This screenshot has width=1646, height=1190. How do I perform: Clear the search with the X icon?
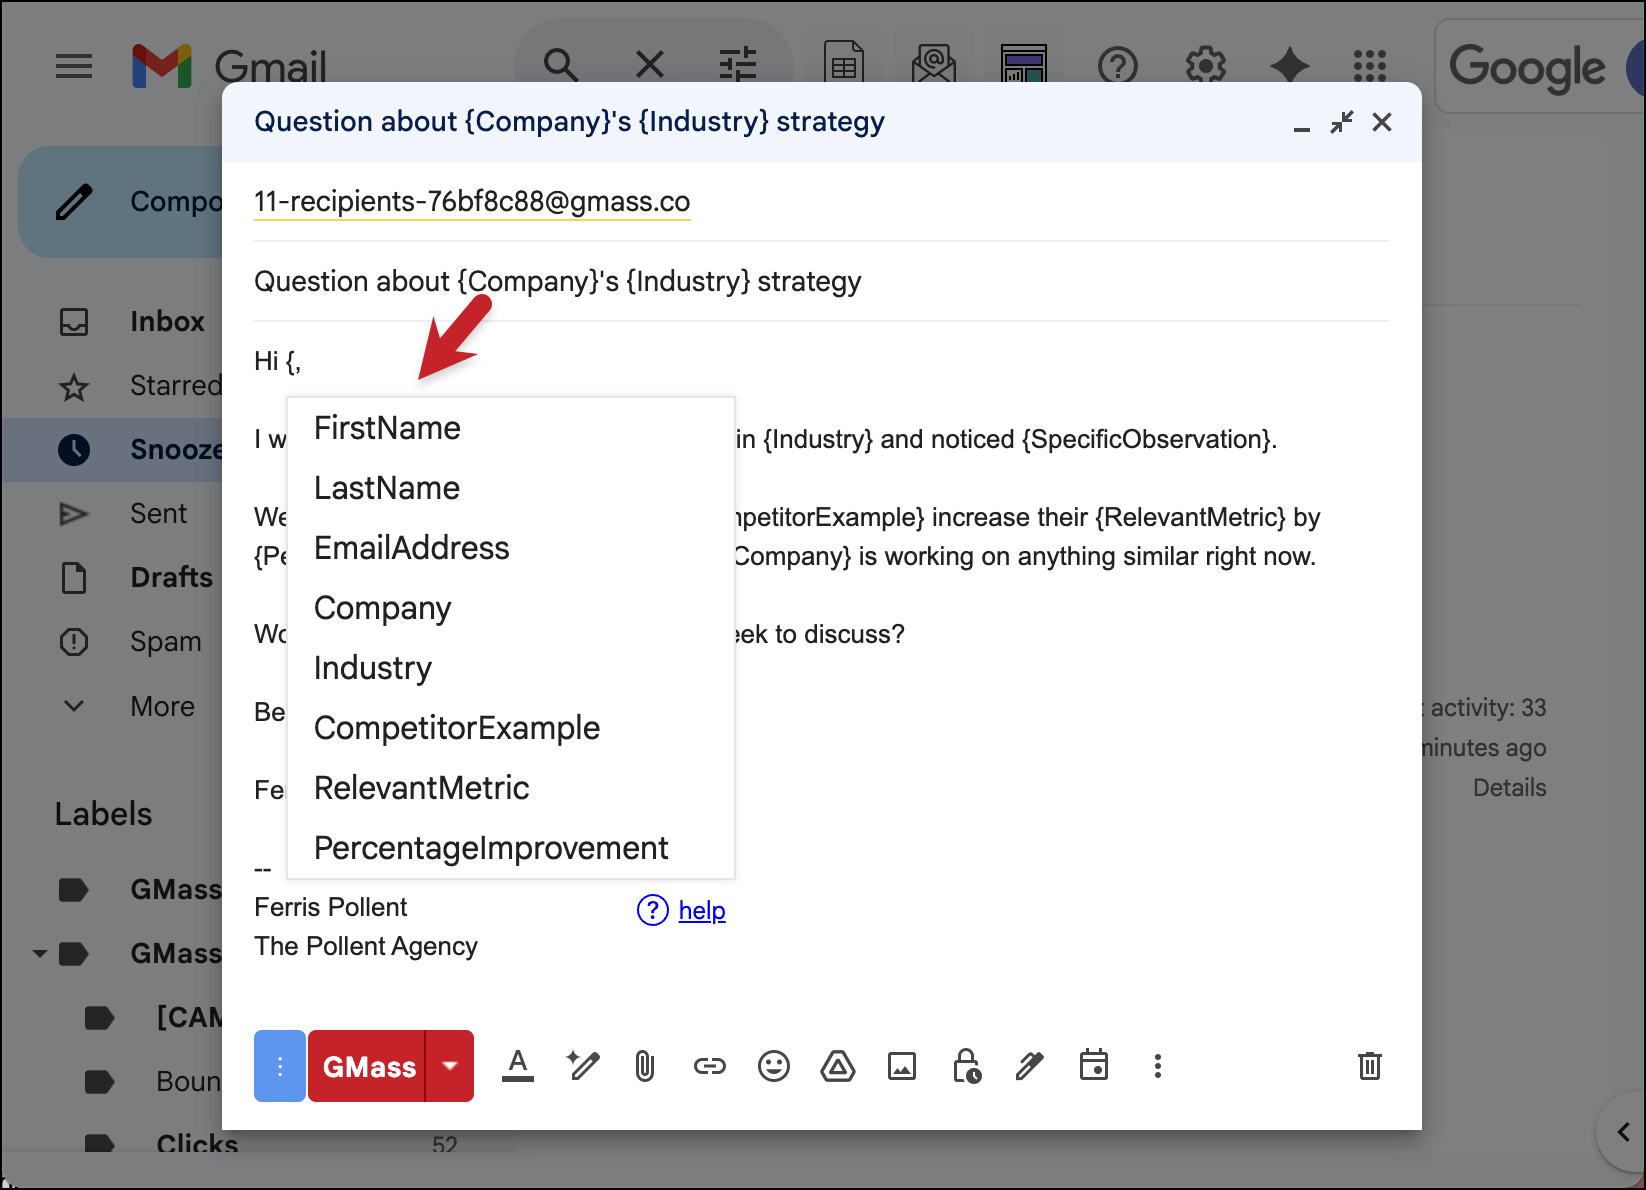tap(650, 66)
